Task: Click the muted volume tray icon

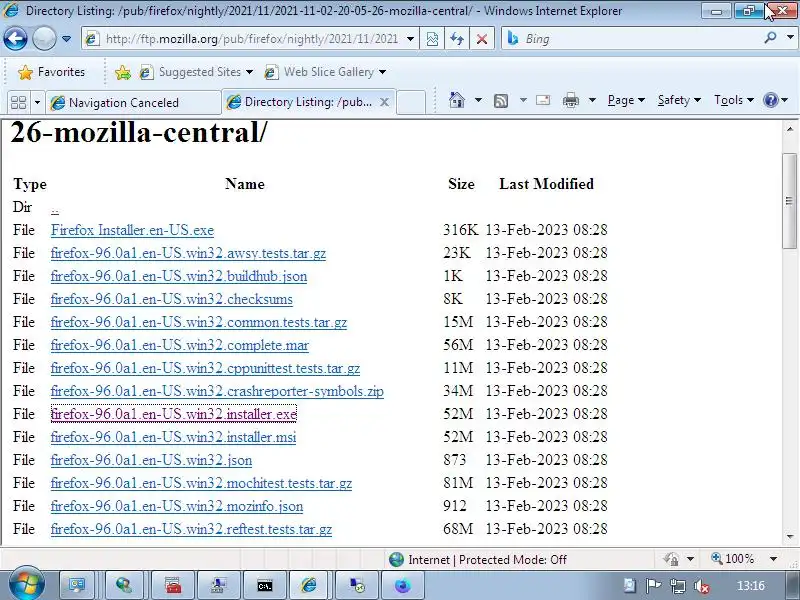Action: [702, 586]
